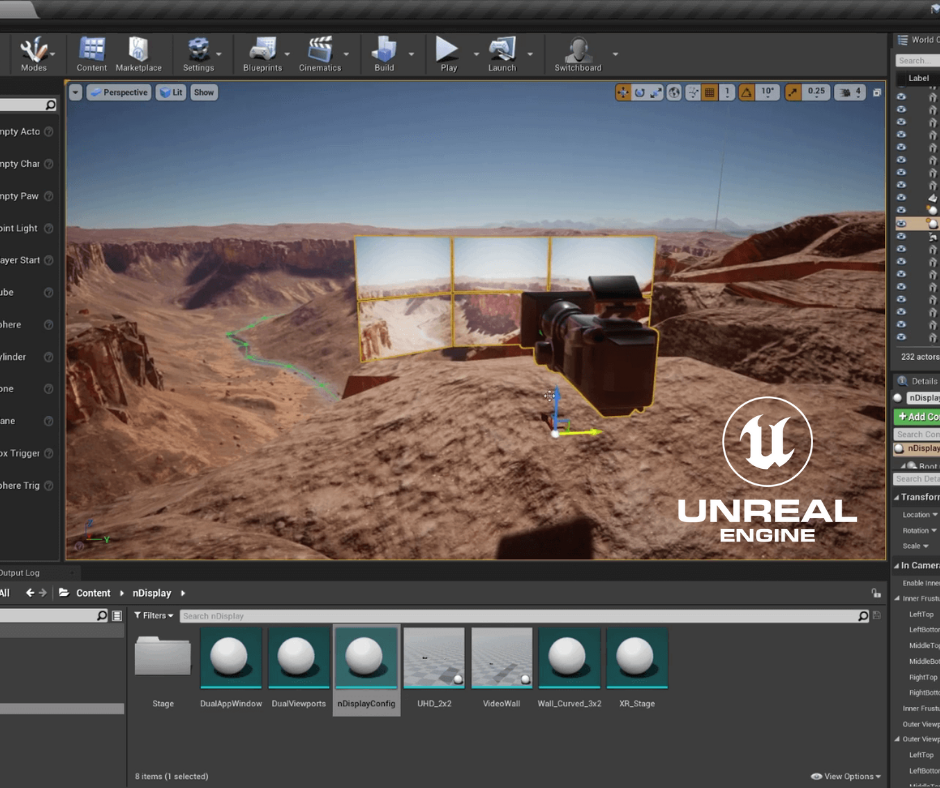This screenshot has height=788, width=940.
Task: Toggle scale snapping
Action: pyautogui.click(x=793, y=92)
